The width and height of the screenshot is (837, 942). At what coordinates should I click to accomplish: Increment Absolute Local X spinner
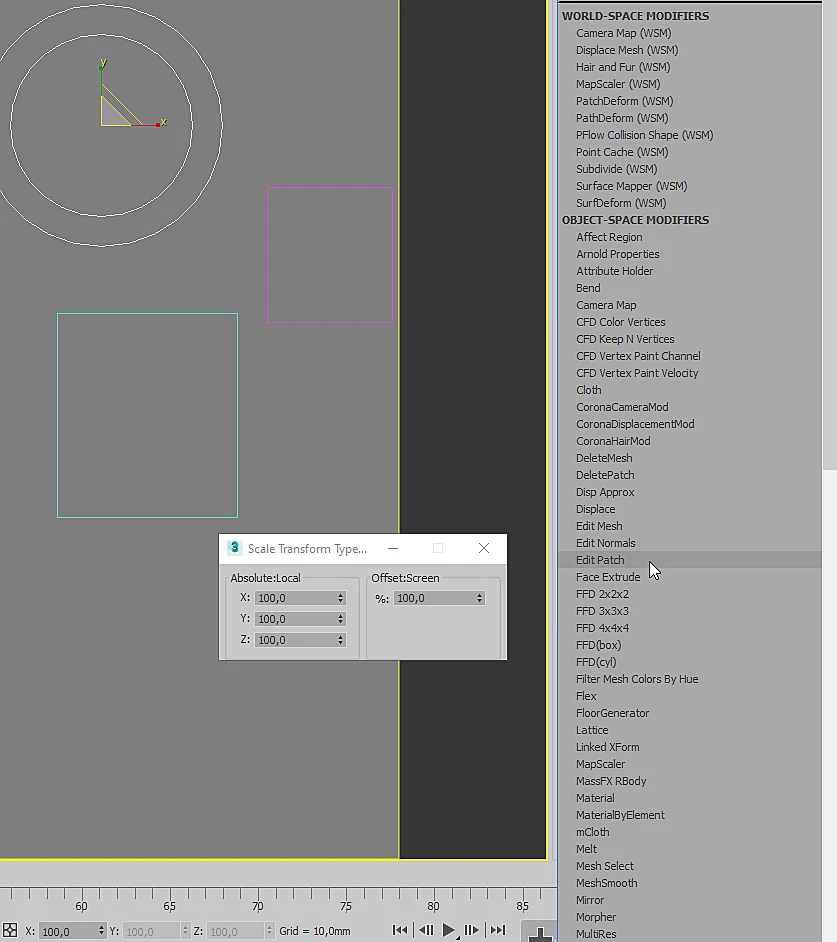[x=340, y=595]
